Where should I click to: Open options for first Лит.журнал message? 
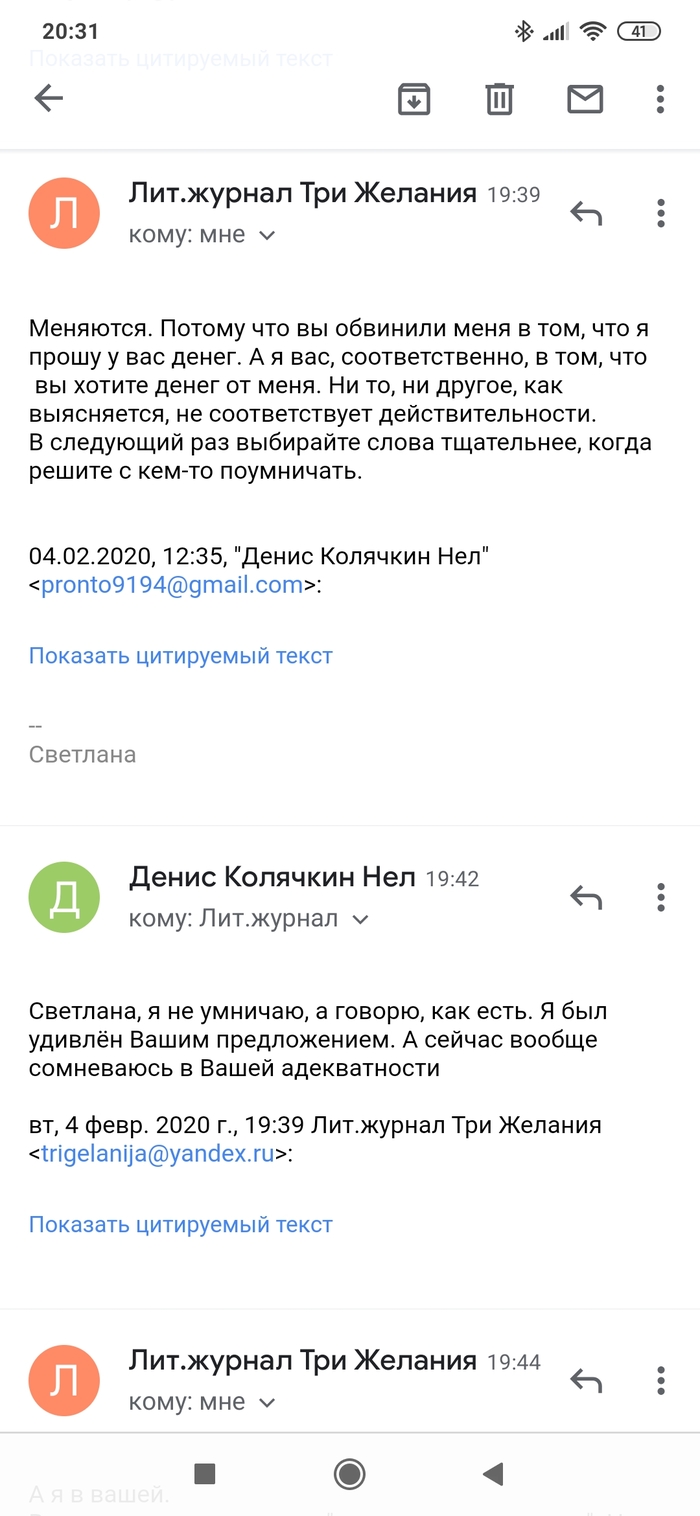660,213
